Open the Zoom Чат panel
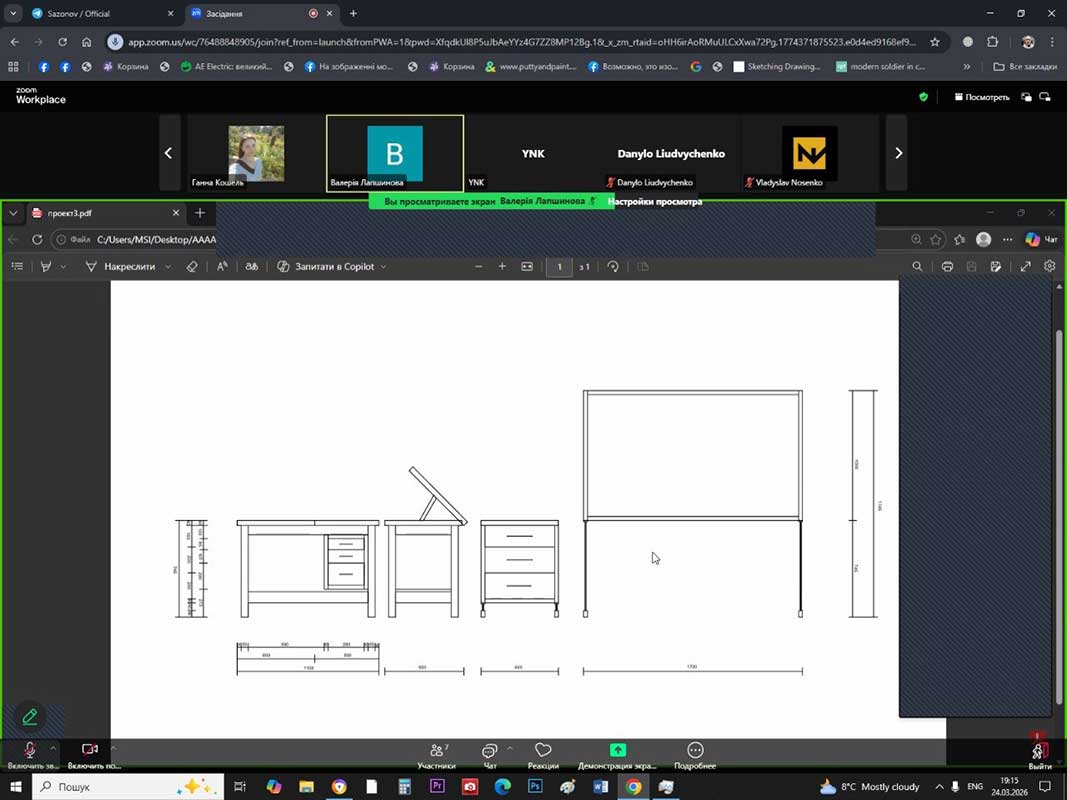 (x=489, y=753)
